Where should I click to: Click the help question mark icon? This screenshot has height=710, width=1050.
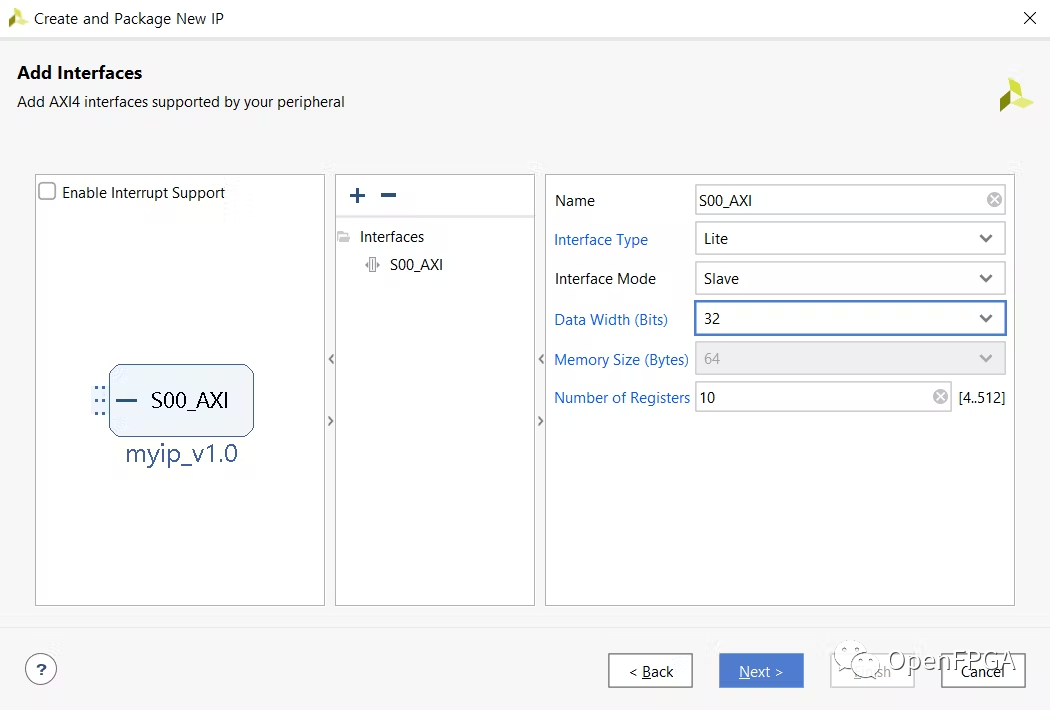[x=41, y=670]
